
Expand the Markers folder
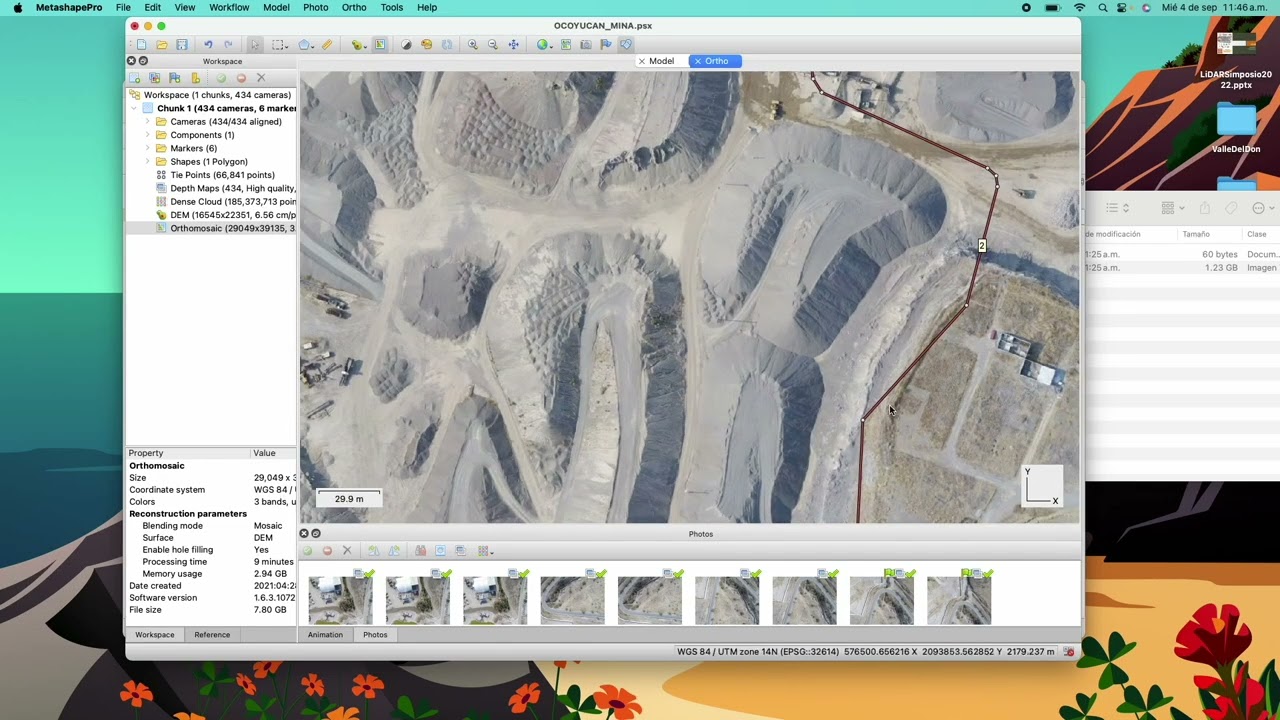click(148, 148)
